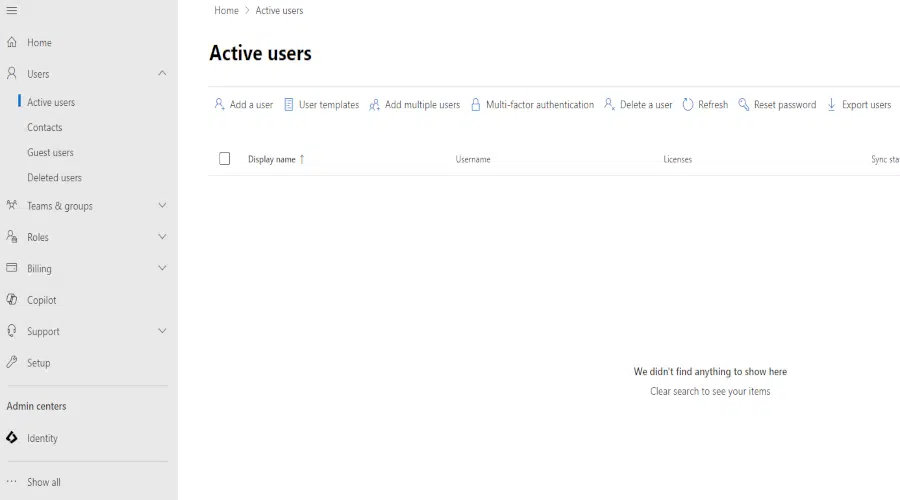Open Multi-factor authentication lock icon
Screen dimensions: 900x500
point(476,105)
